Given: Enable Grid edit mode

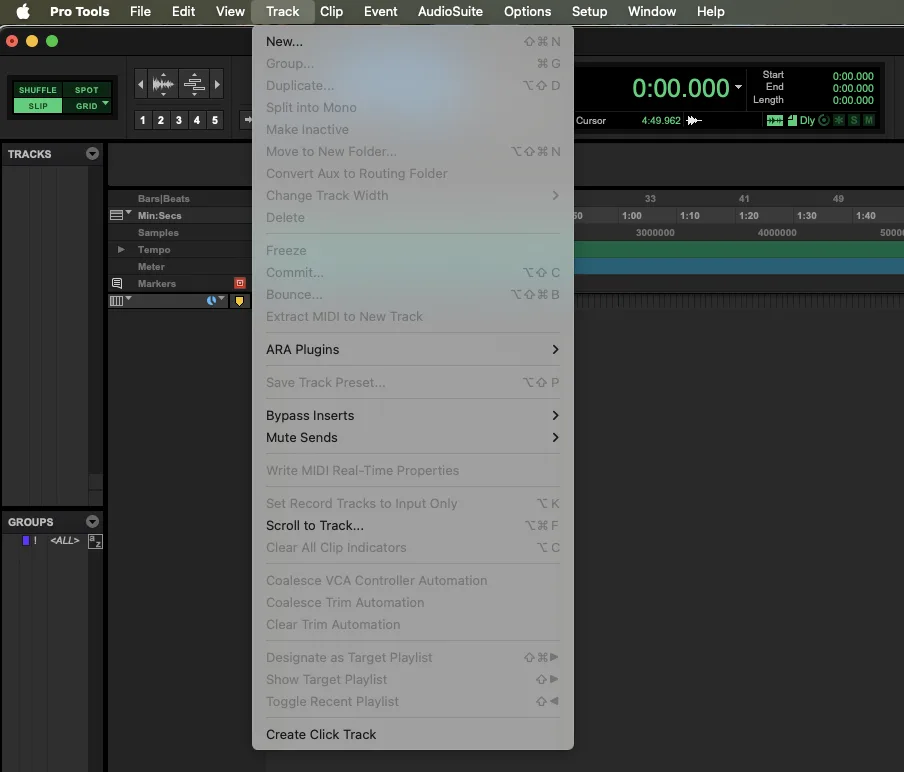Looking at the screenshot, I should [84, 106].
